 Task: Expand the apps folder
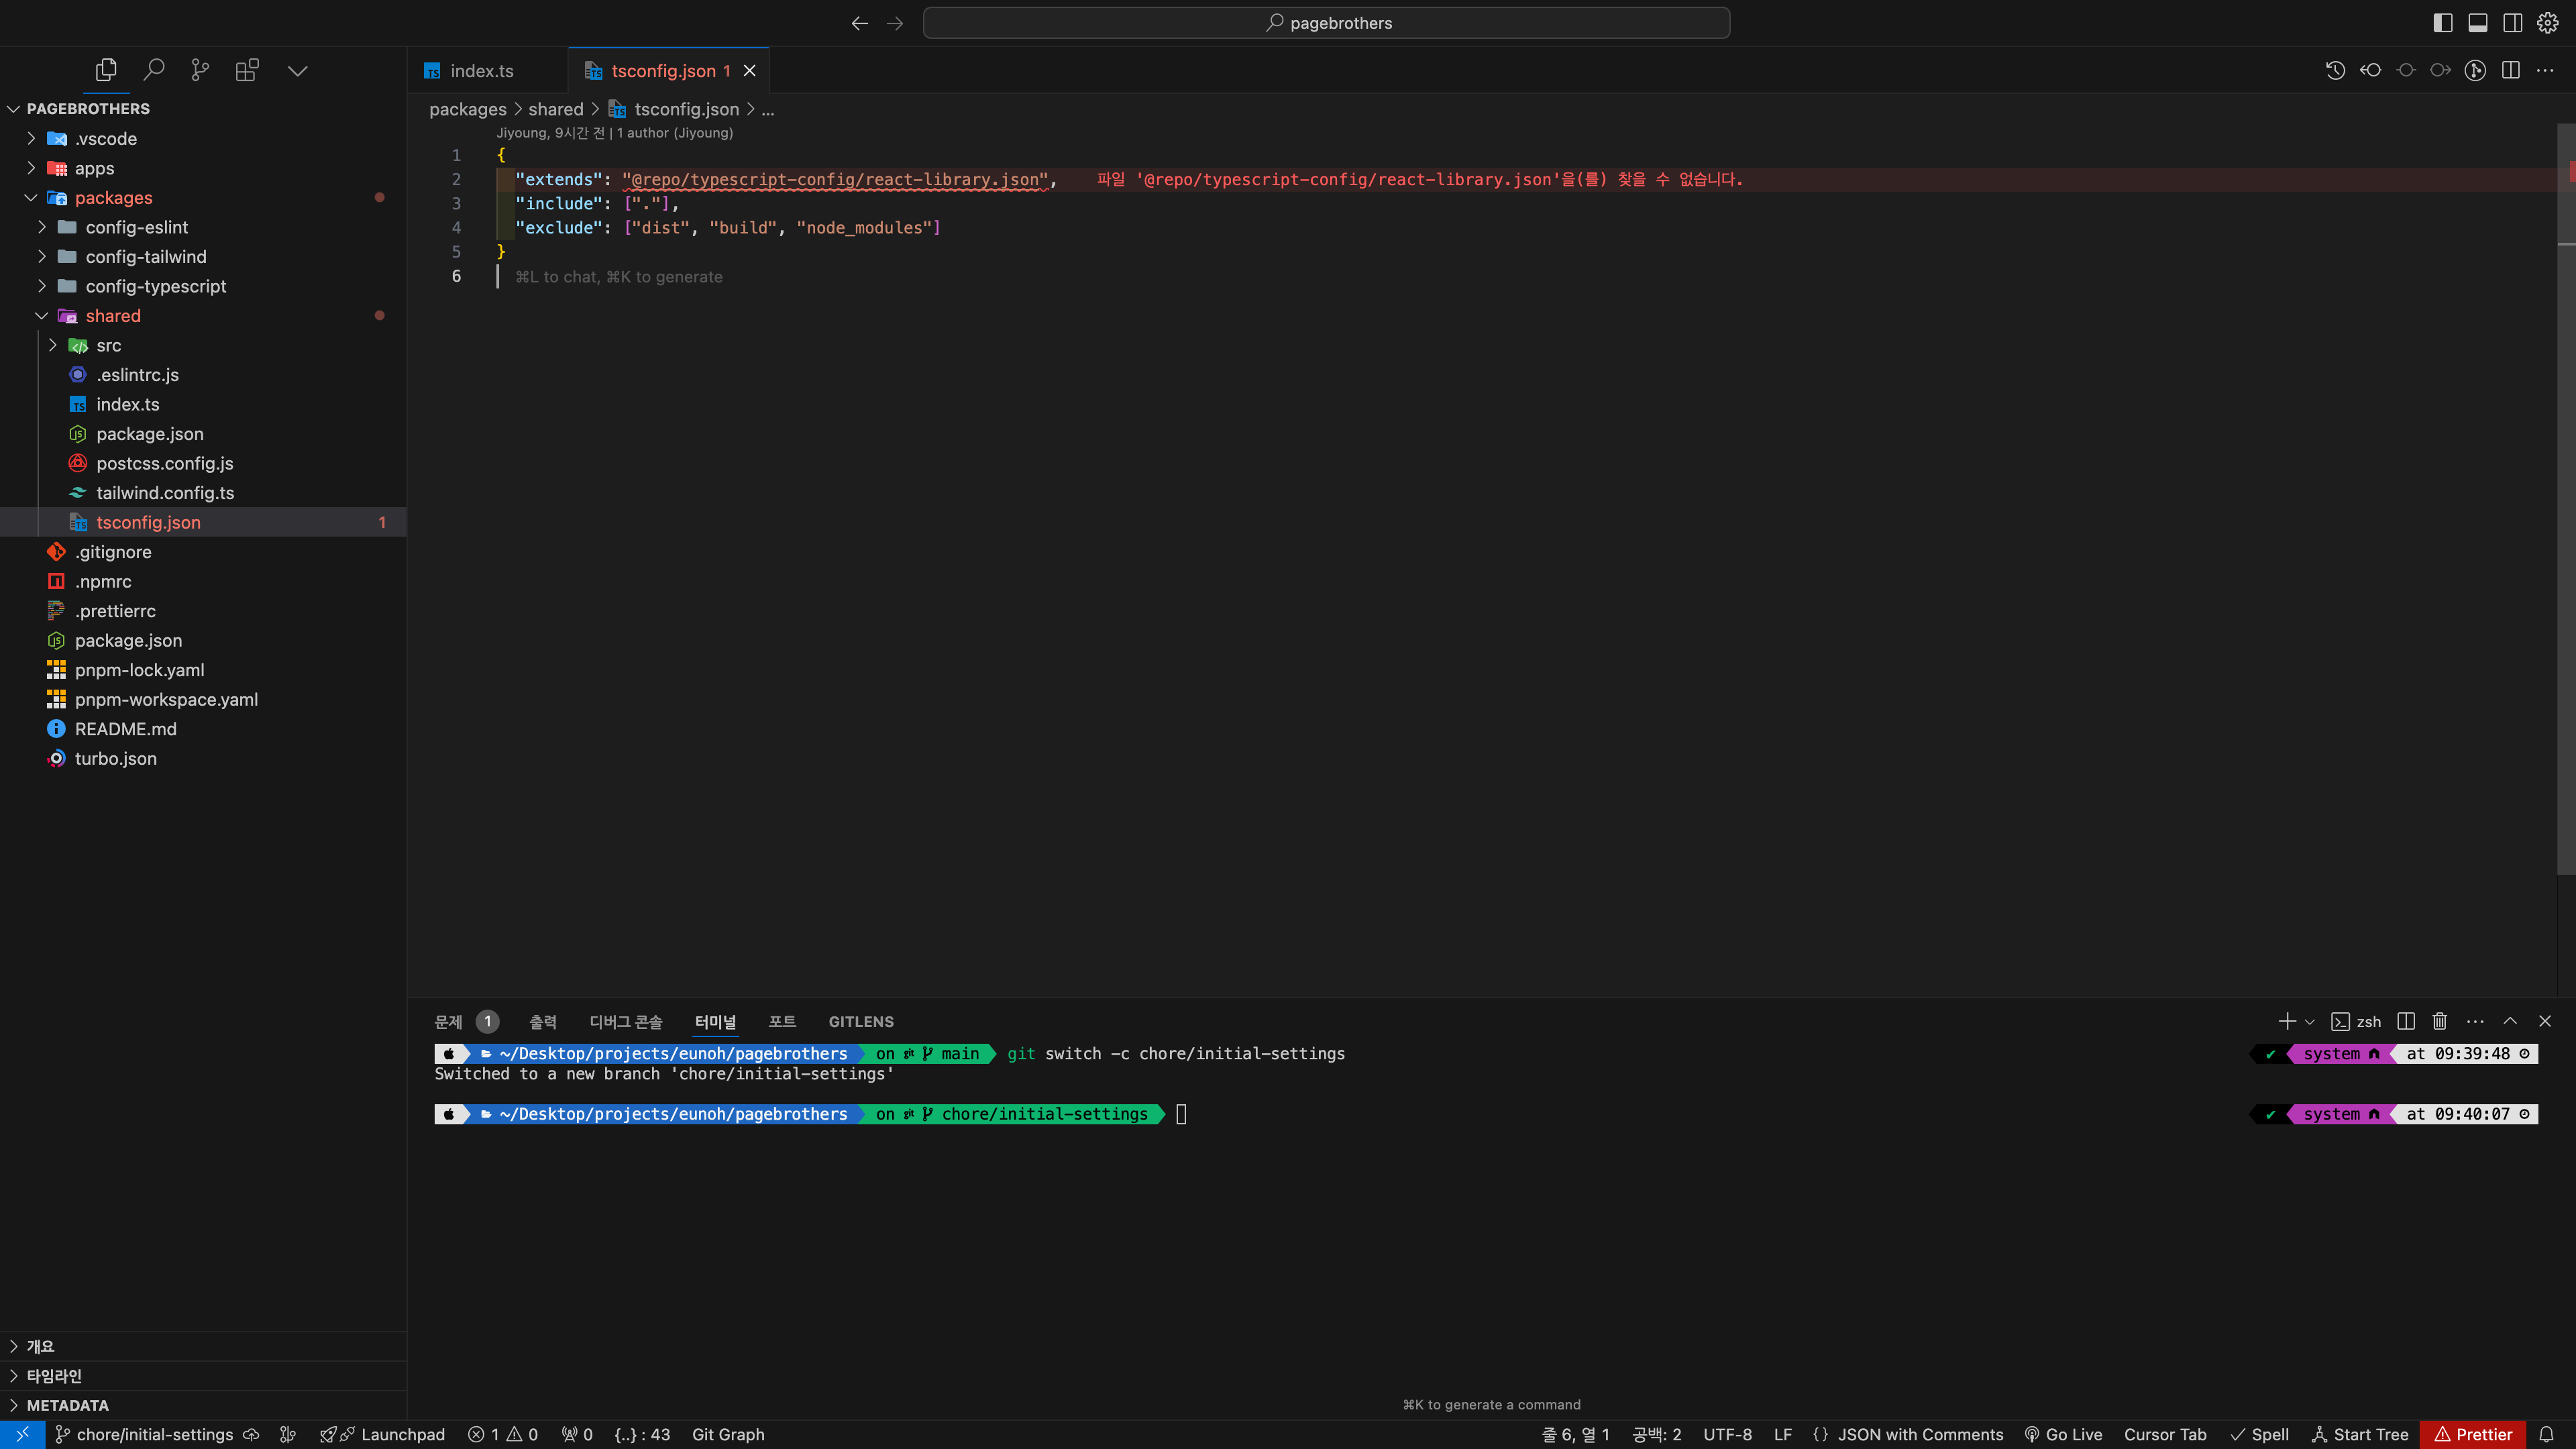(x=94, y=168)
